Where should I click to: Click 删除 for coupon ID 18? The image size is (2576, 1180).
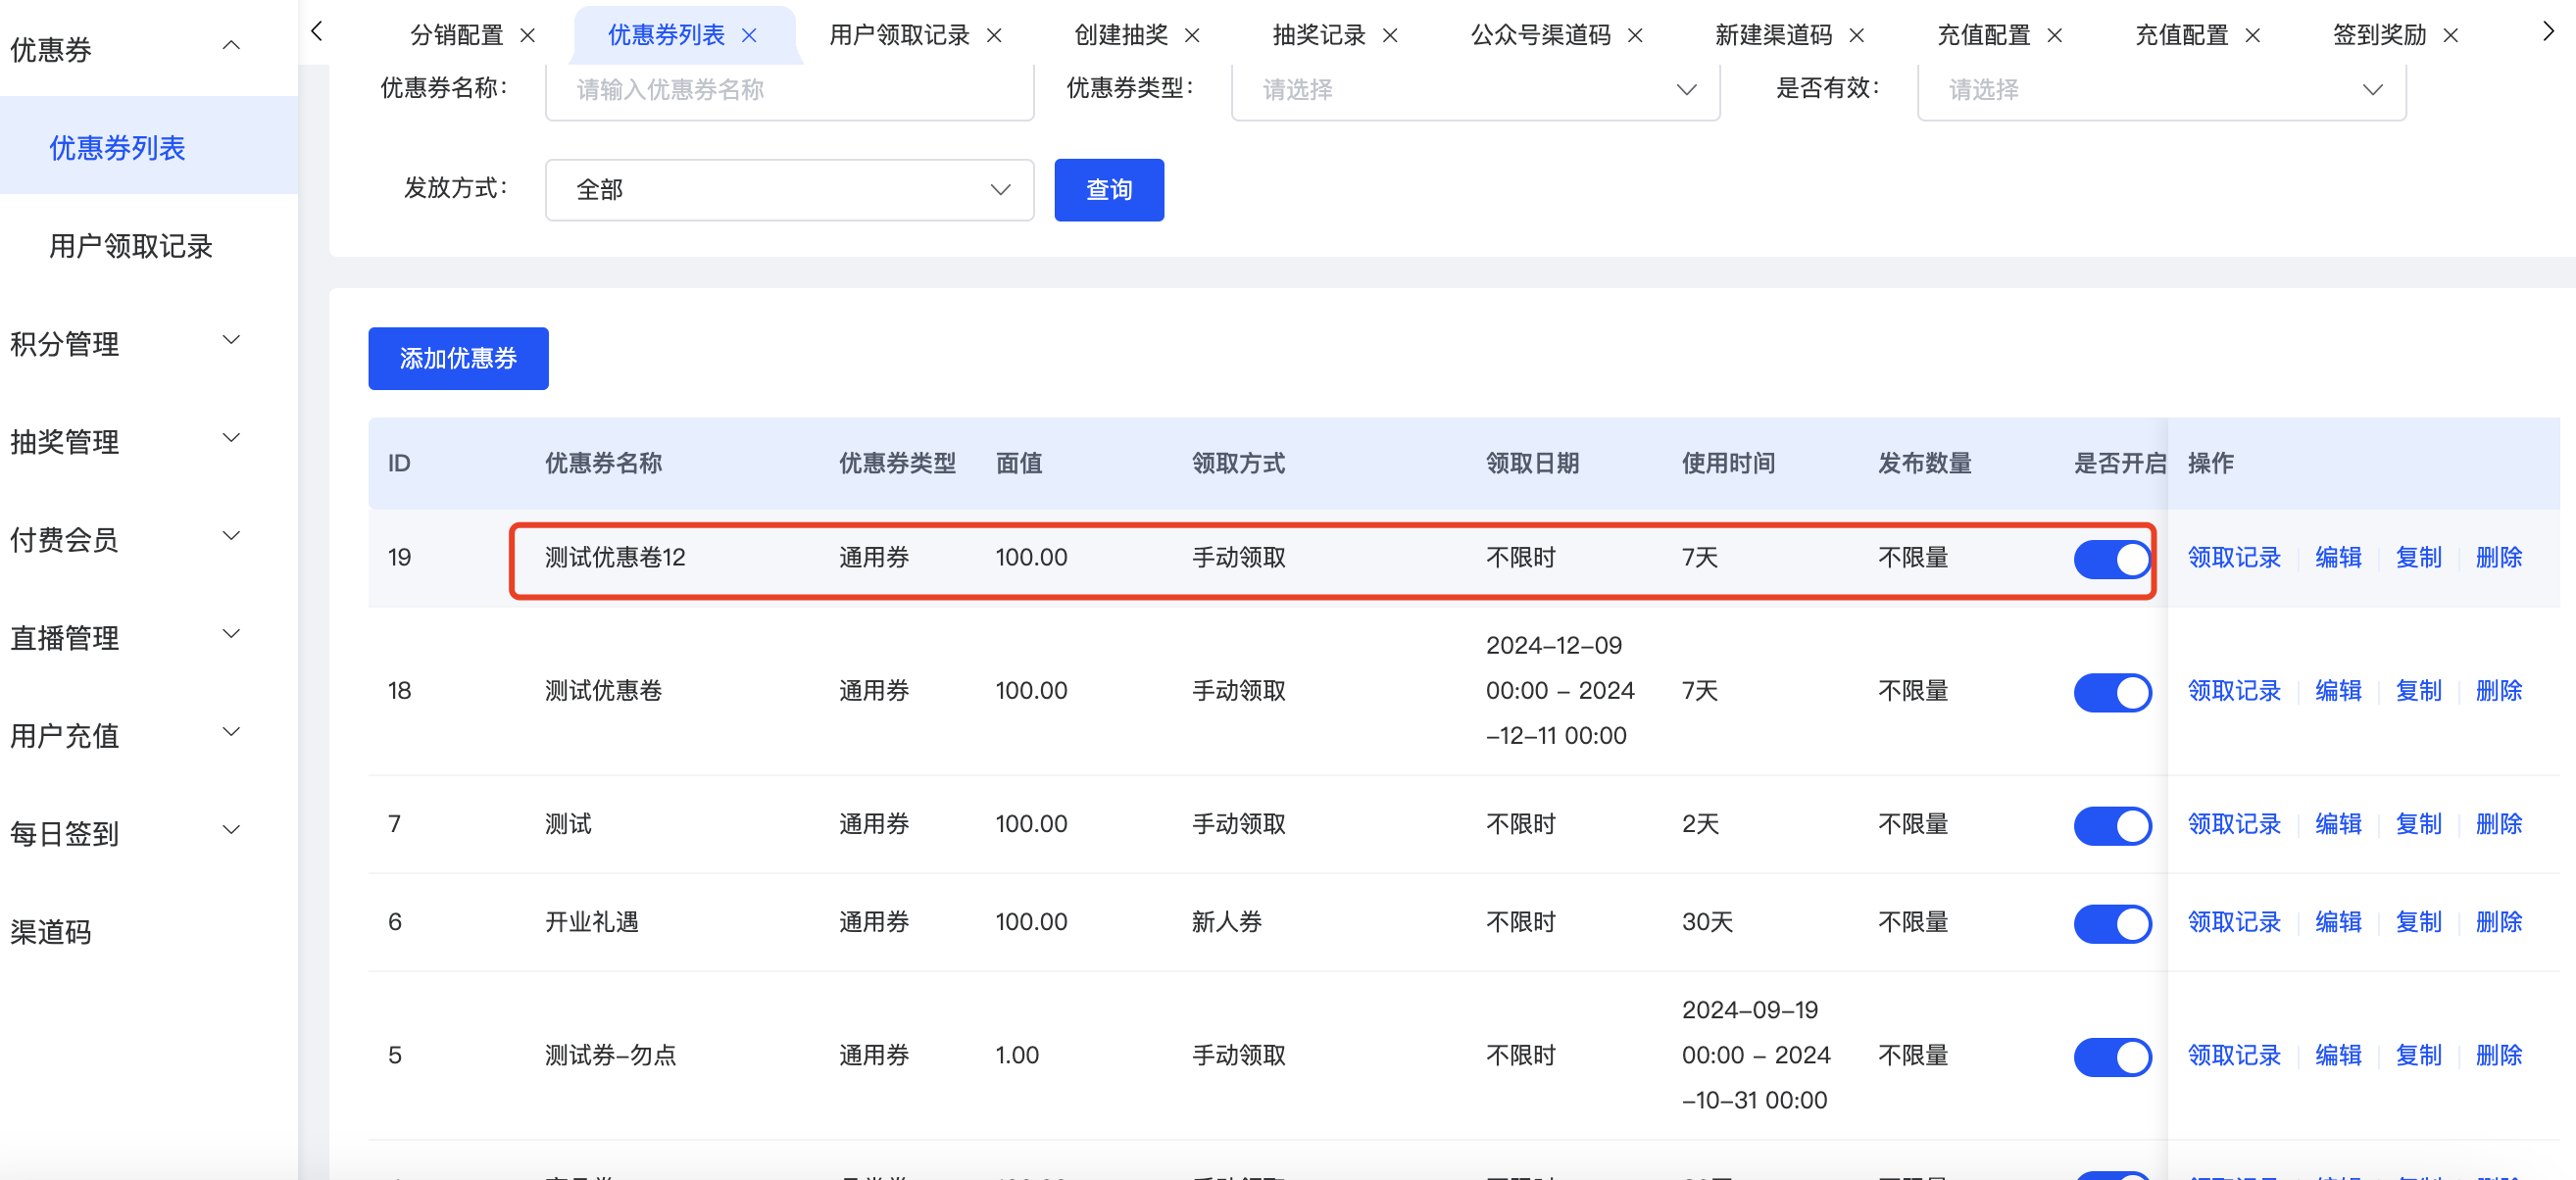coord(2498,690)
